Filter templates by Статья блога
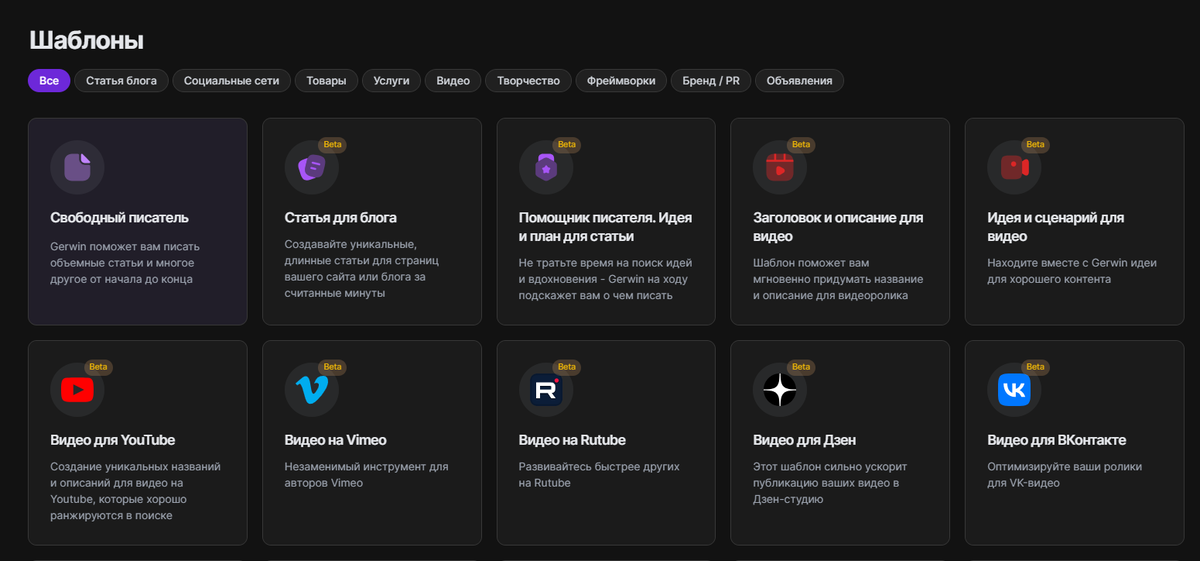Viewport: 1200px width, 561px height. click(121, 81)
